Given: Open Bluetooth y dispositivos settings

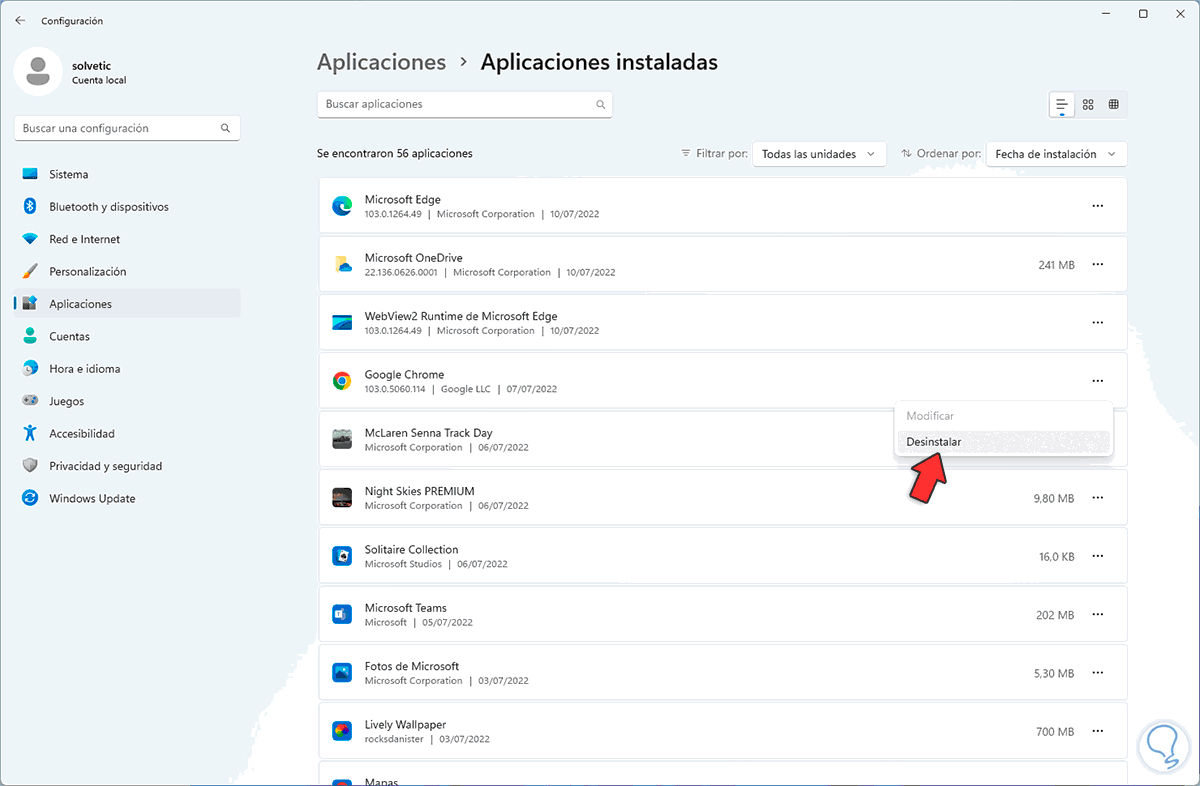Looking at the screenshot, I should [127, 206].
